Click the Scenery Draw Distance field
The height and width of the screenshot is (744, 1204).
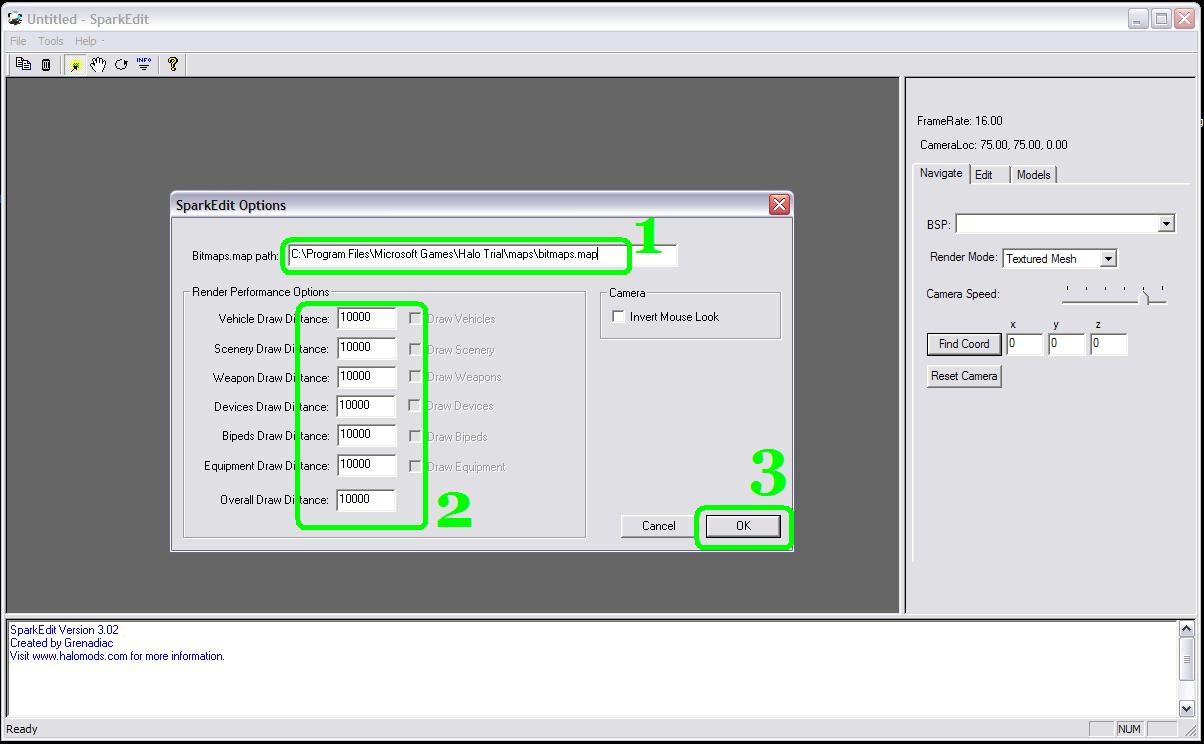366,348
